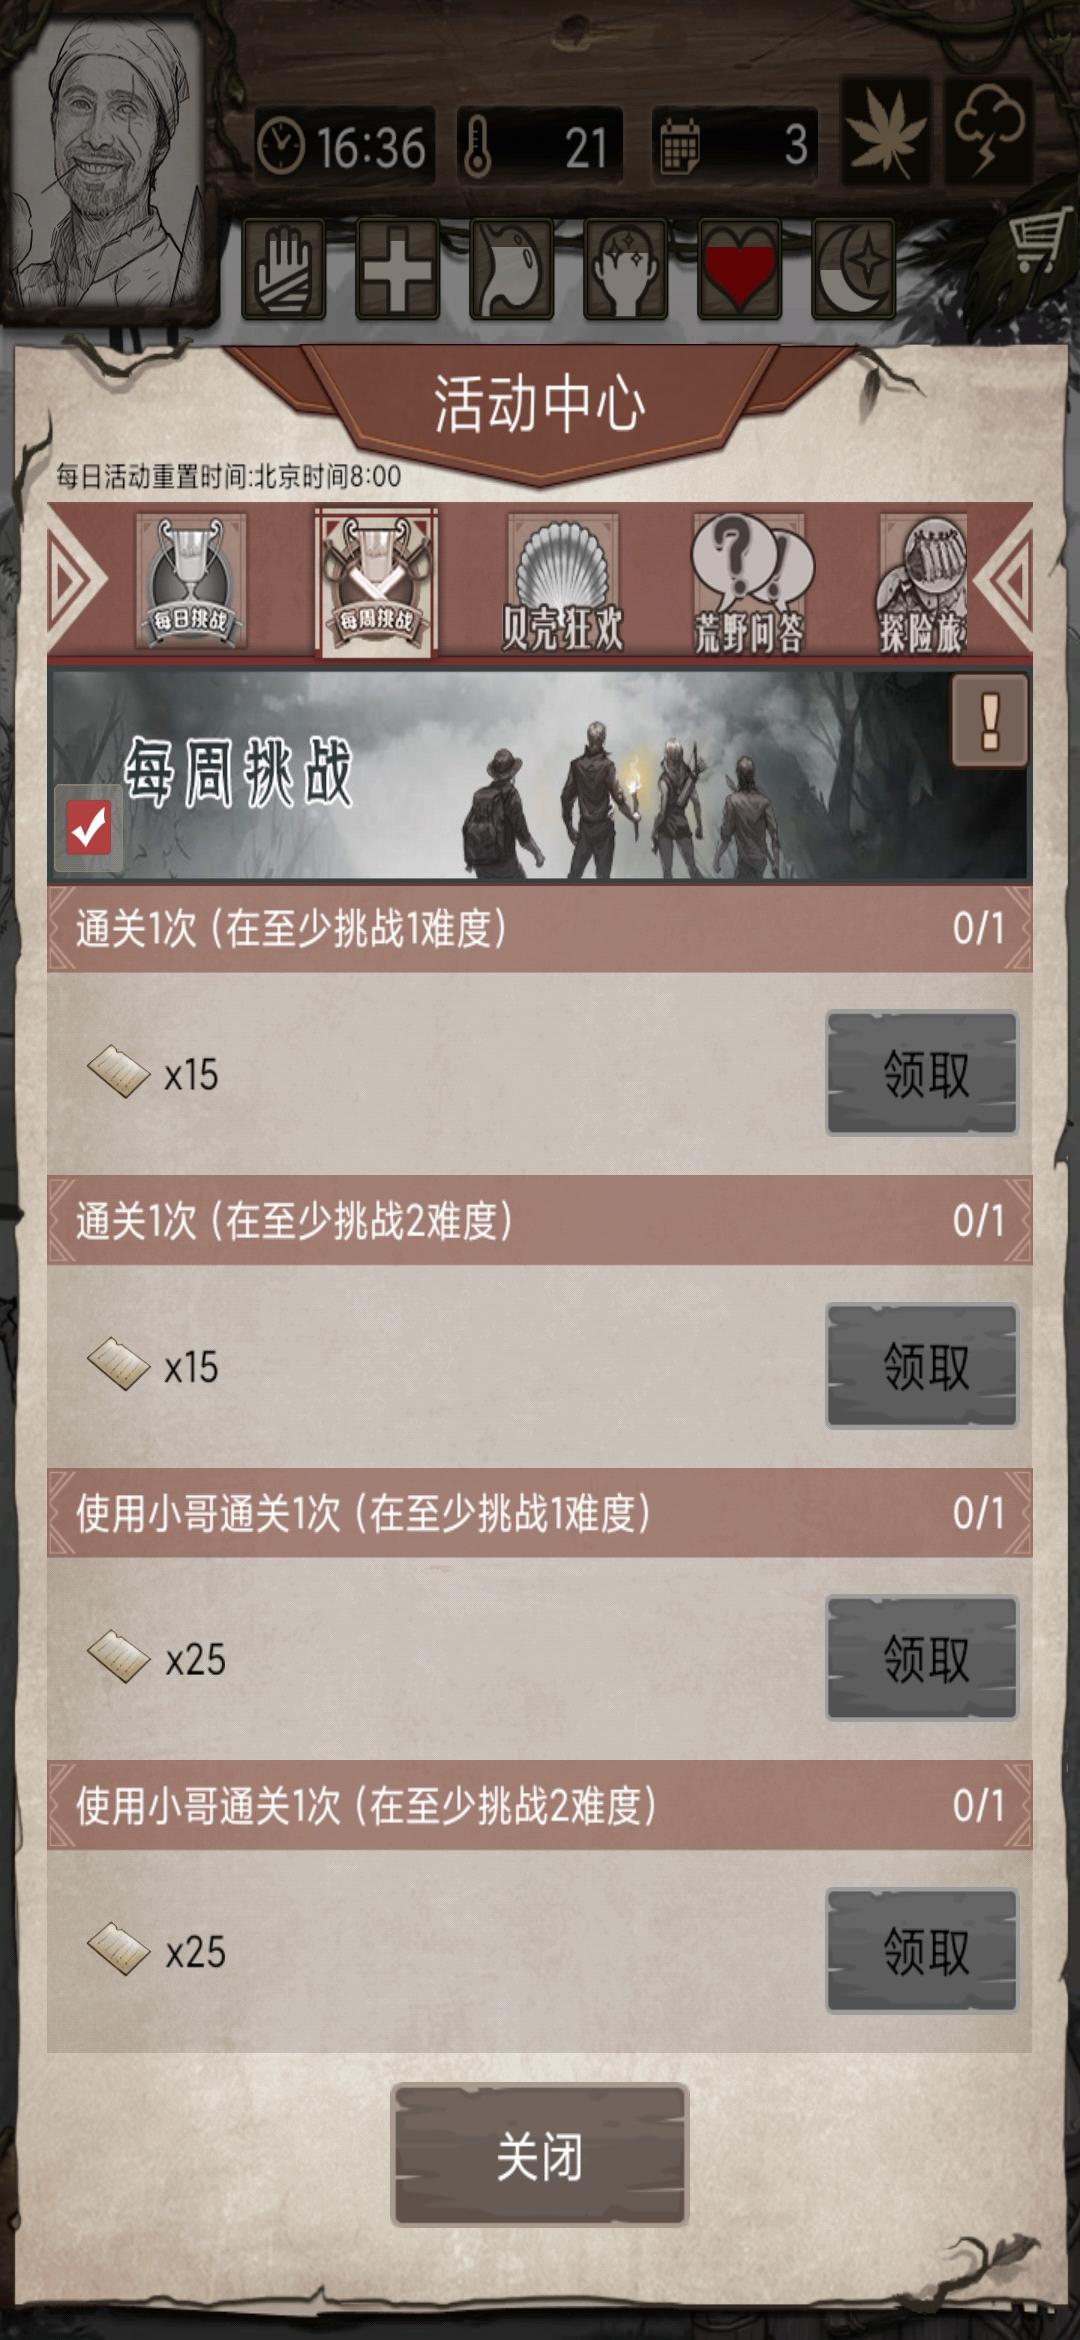
Task: Open the medical cross health status icon
Action: point(398,269)
